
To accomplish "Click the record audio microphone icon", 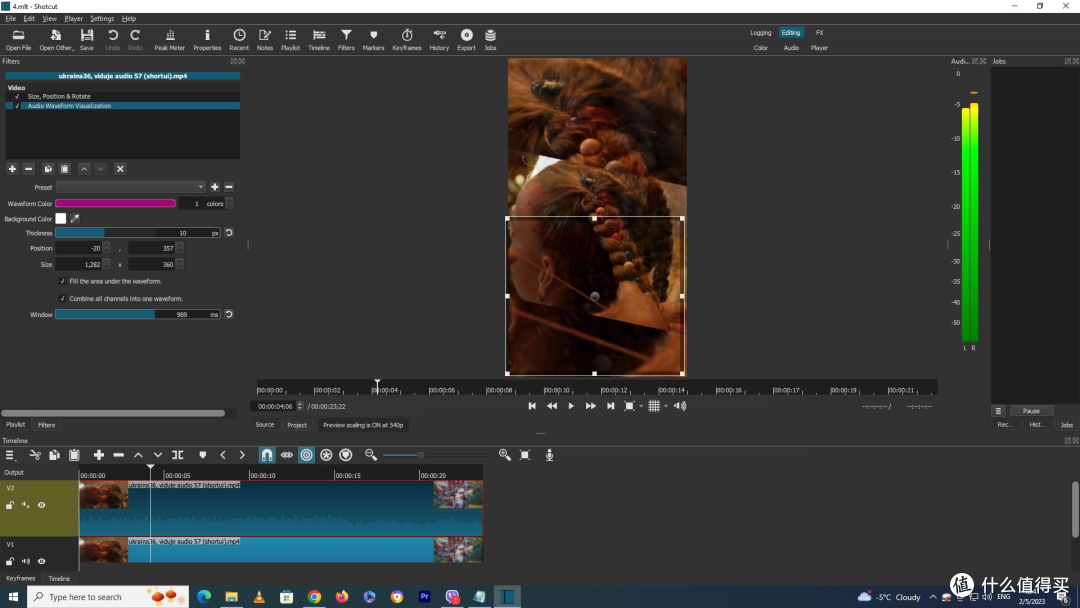I will (549, 455).
